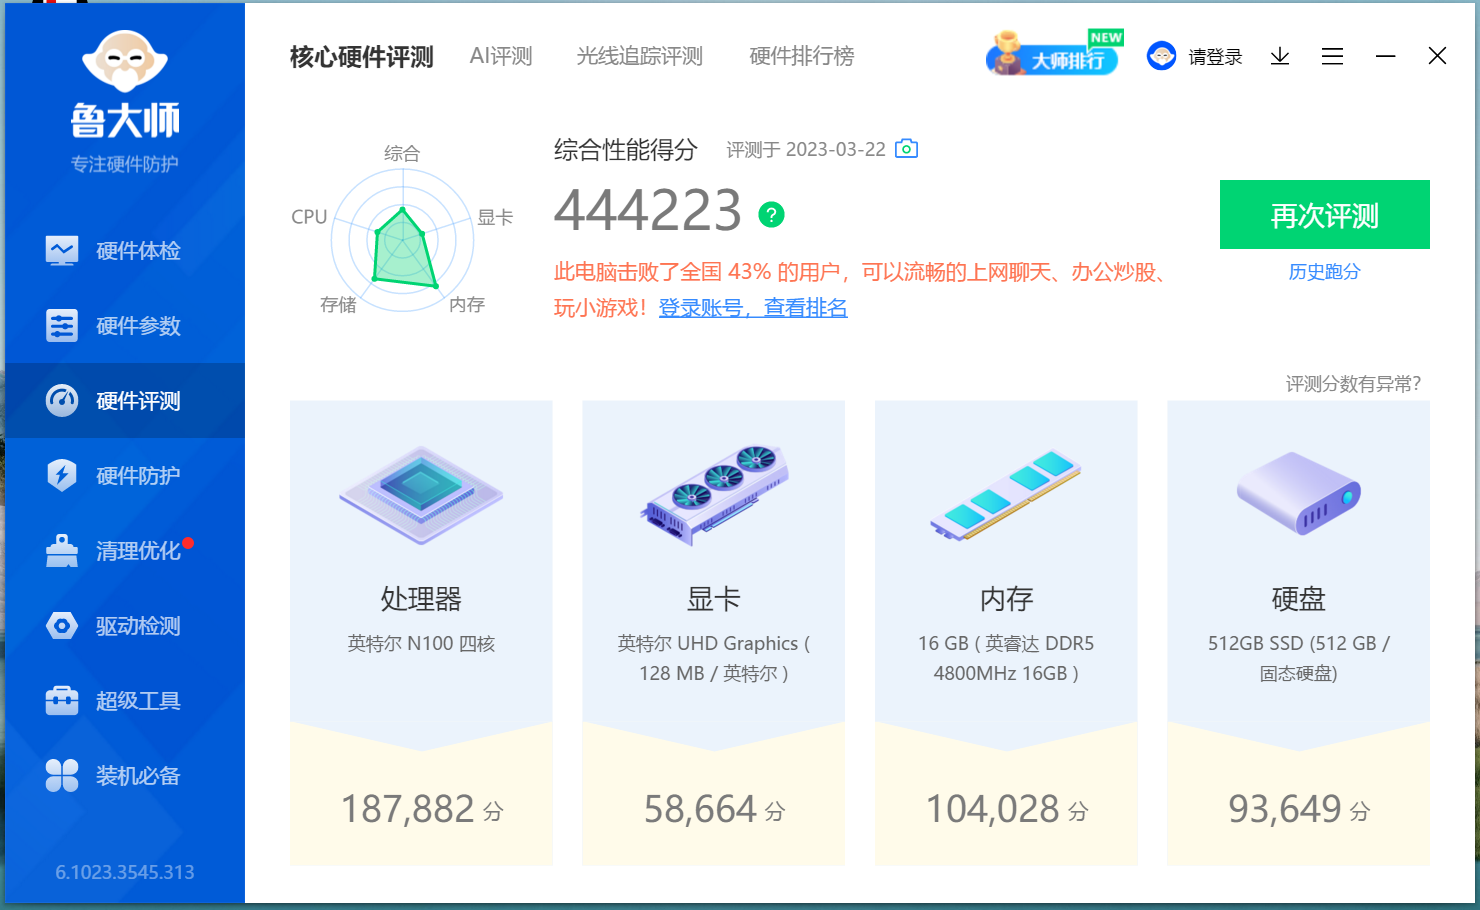Click 英特尔 N100 四核 text
This screenshot has height=910, width=1480.
(421, 644)
